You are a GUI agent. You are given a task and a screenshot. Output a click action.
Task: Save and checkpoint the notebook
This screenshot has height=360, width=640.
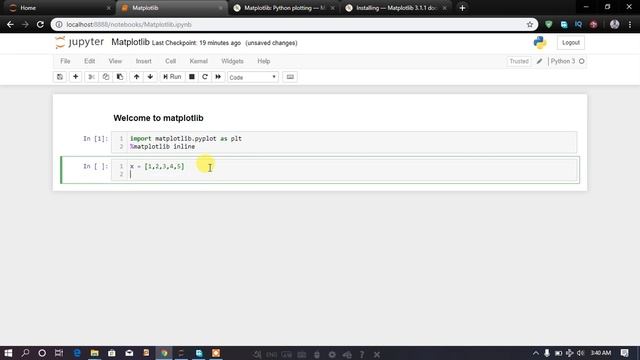tap(60, 77)
